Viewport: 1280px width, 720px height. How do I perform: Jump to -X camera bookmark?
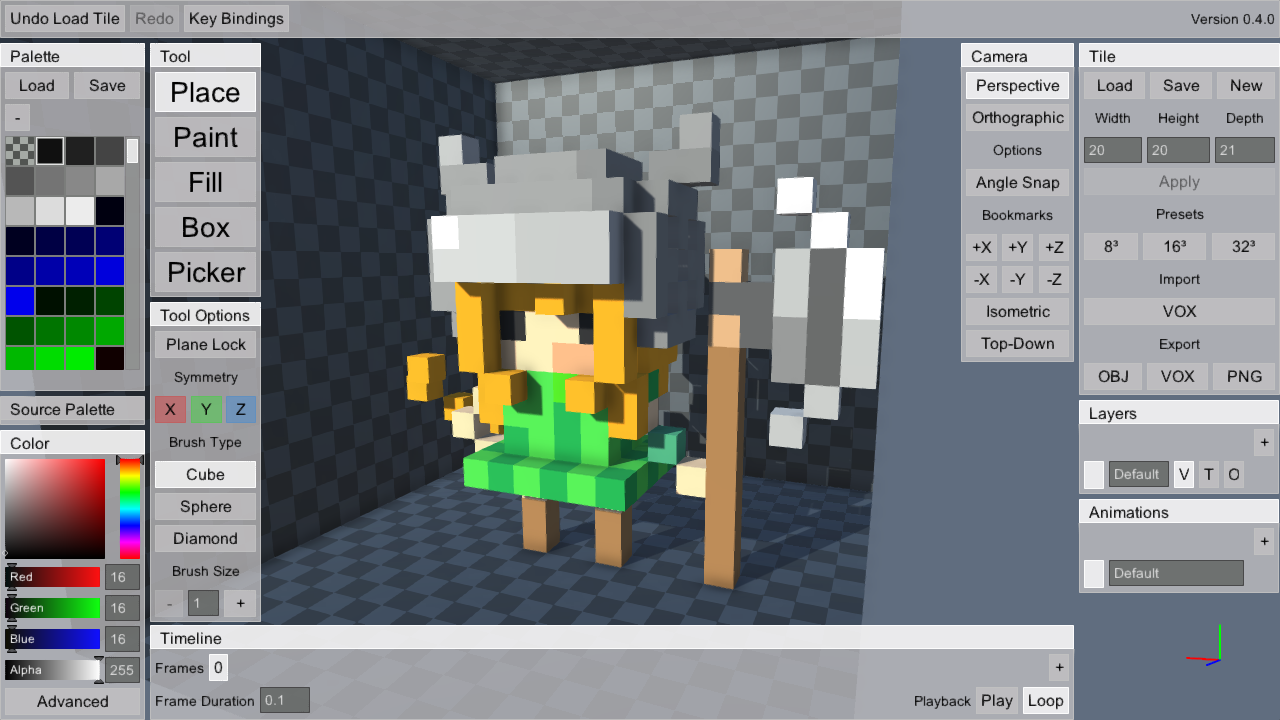(982, 279)
